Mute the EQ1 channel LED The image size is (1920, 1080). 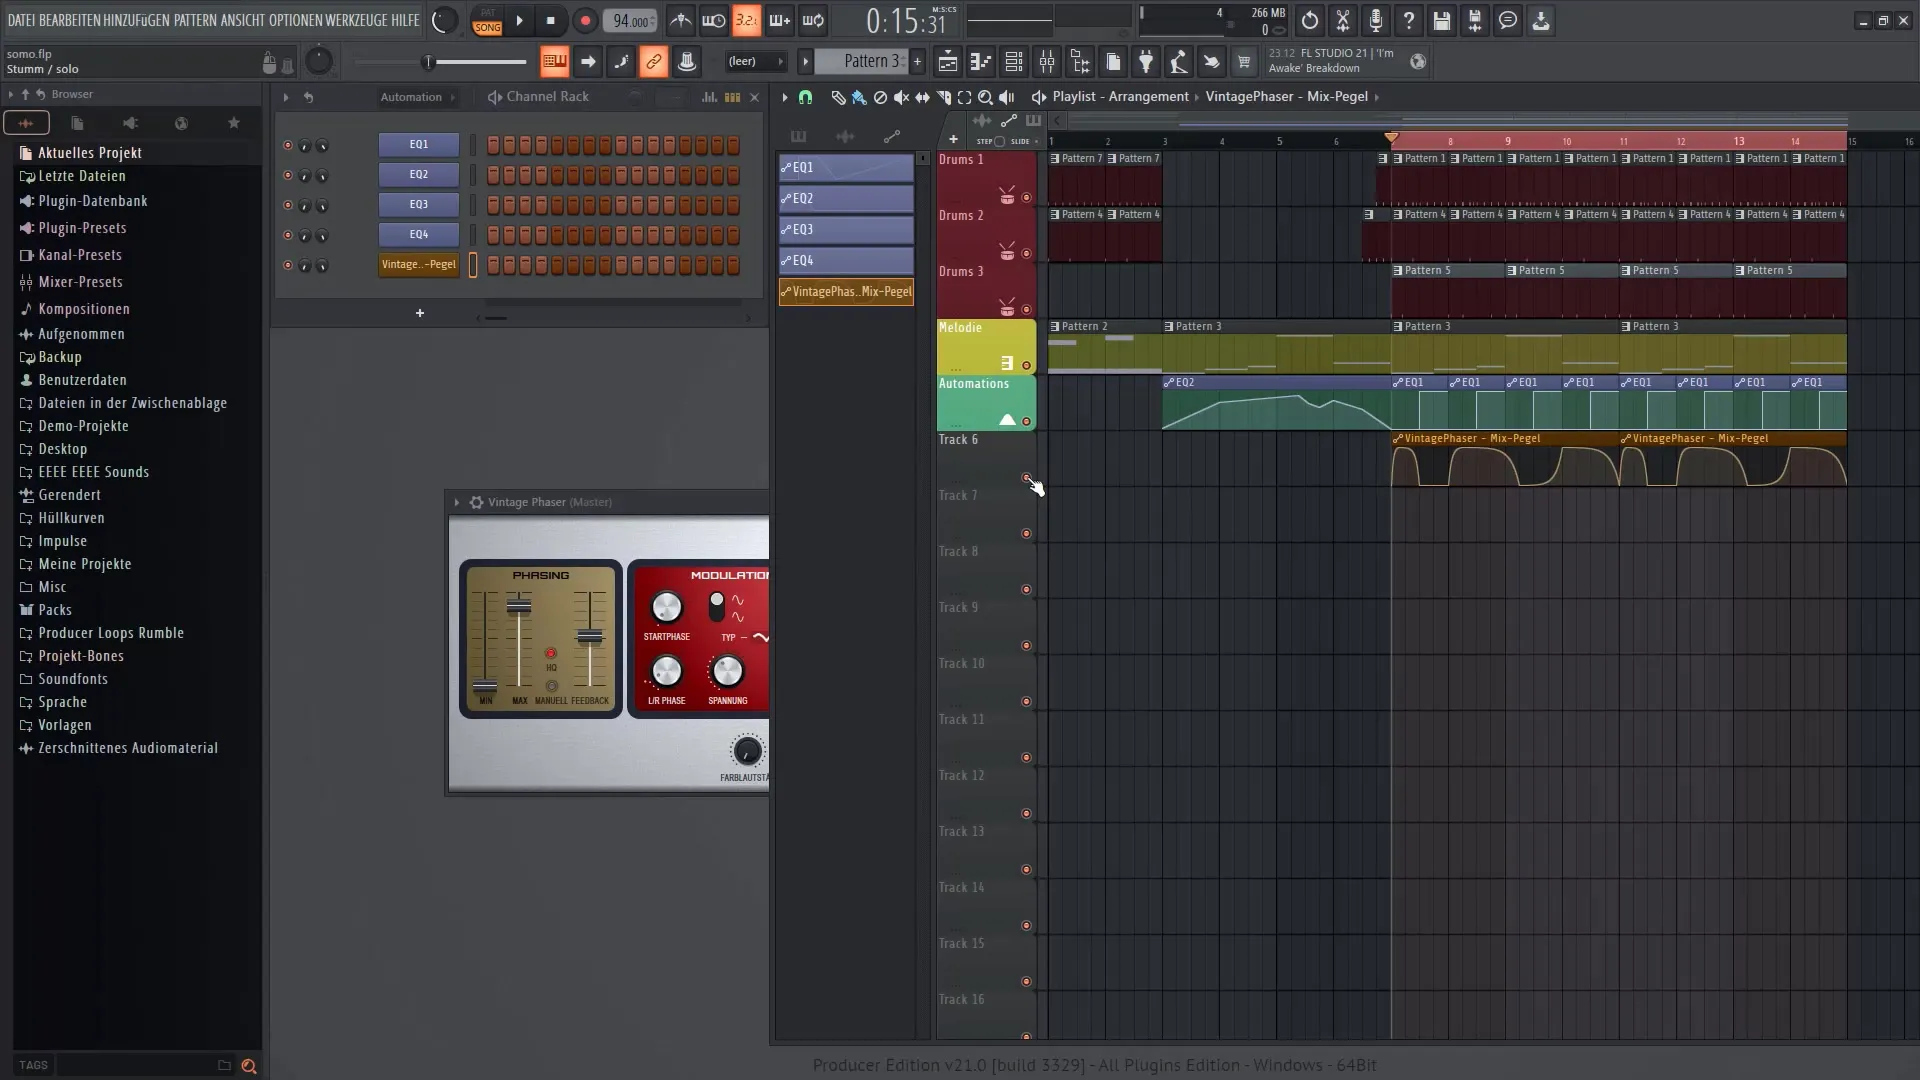coord(288,145)
